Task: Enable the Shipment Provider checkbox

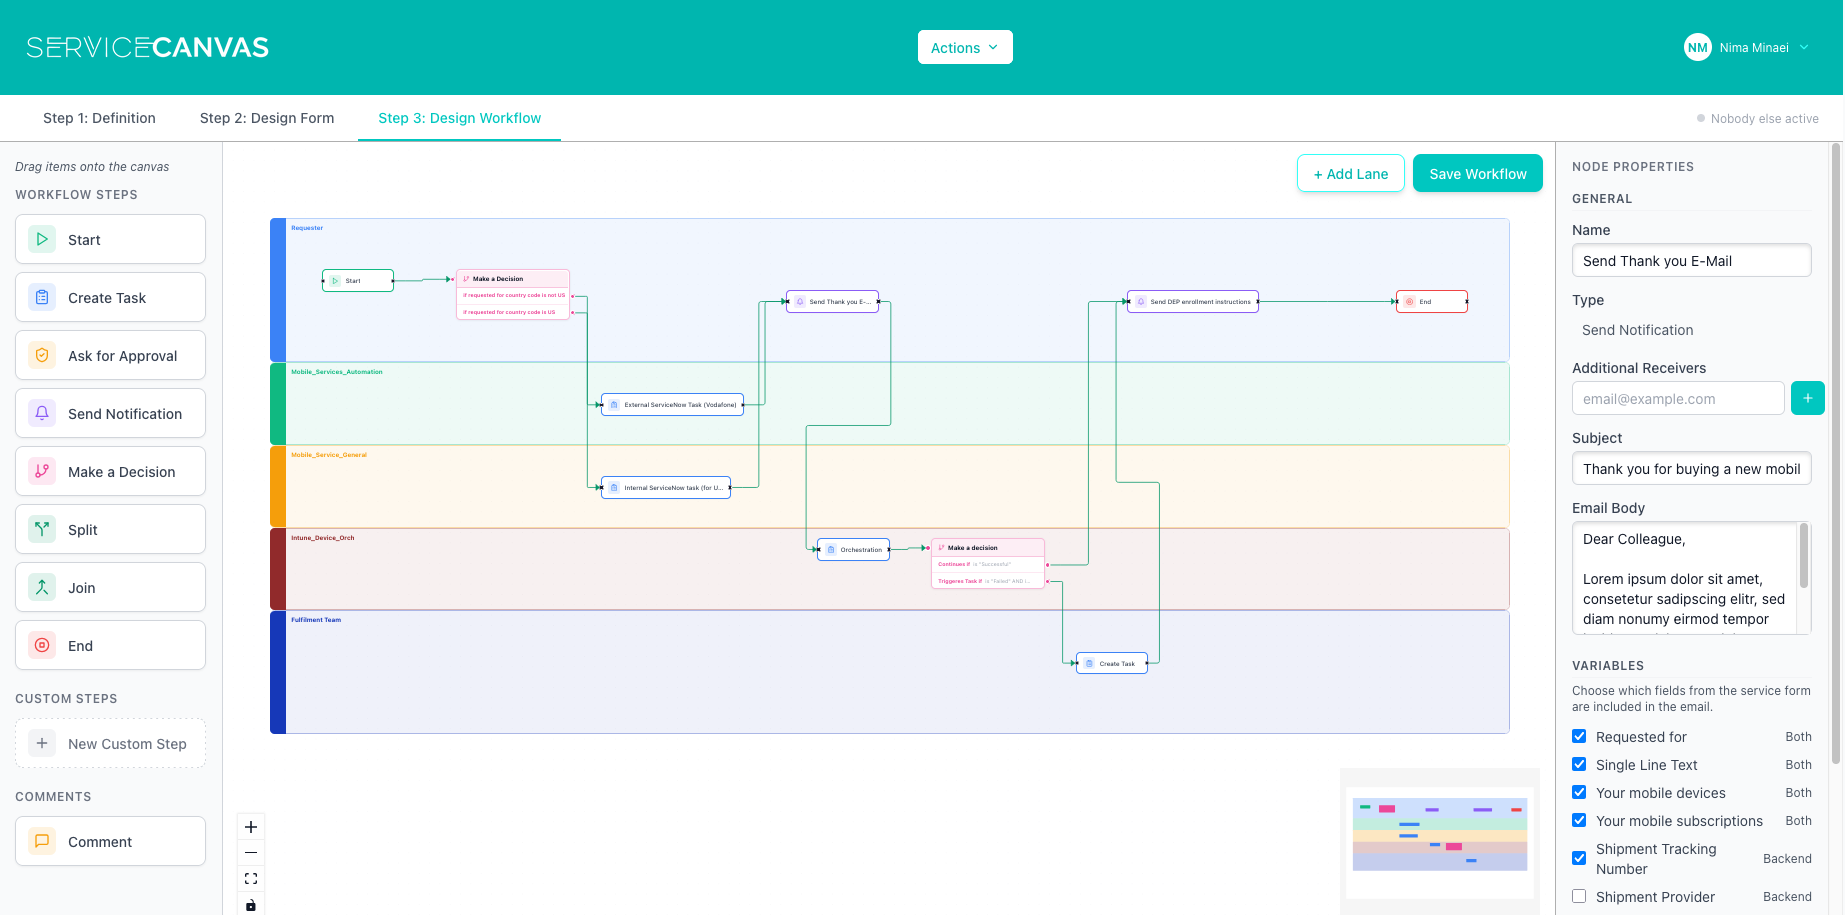Action: pyautogui.click(x=1579, y=897)
